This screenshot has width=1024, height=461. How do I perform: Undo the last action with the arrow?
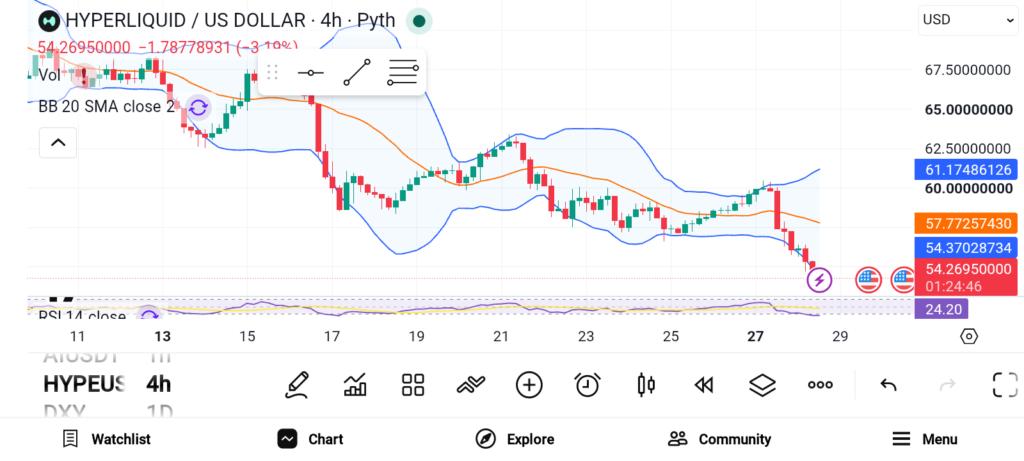(888, 385)
